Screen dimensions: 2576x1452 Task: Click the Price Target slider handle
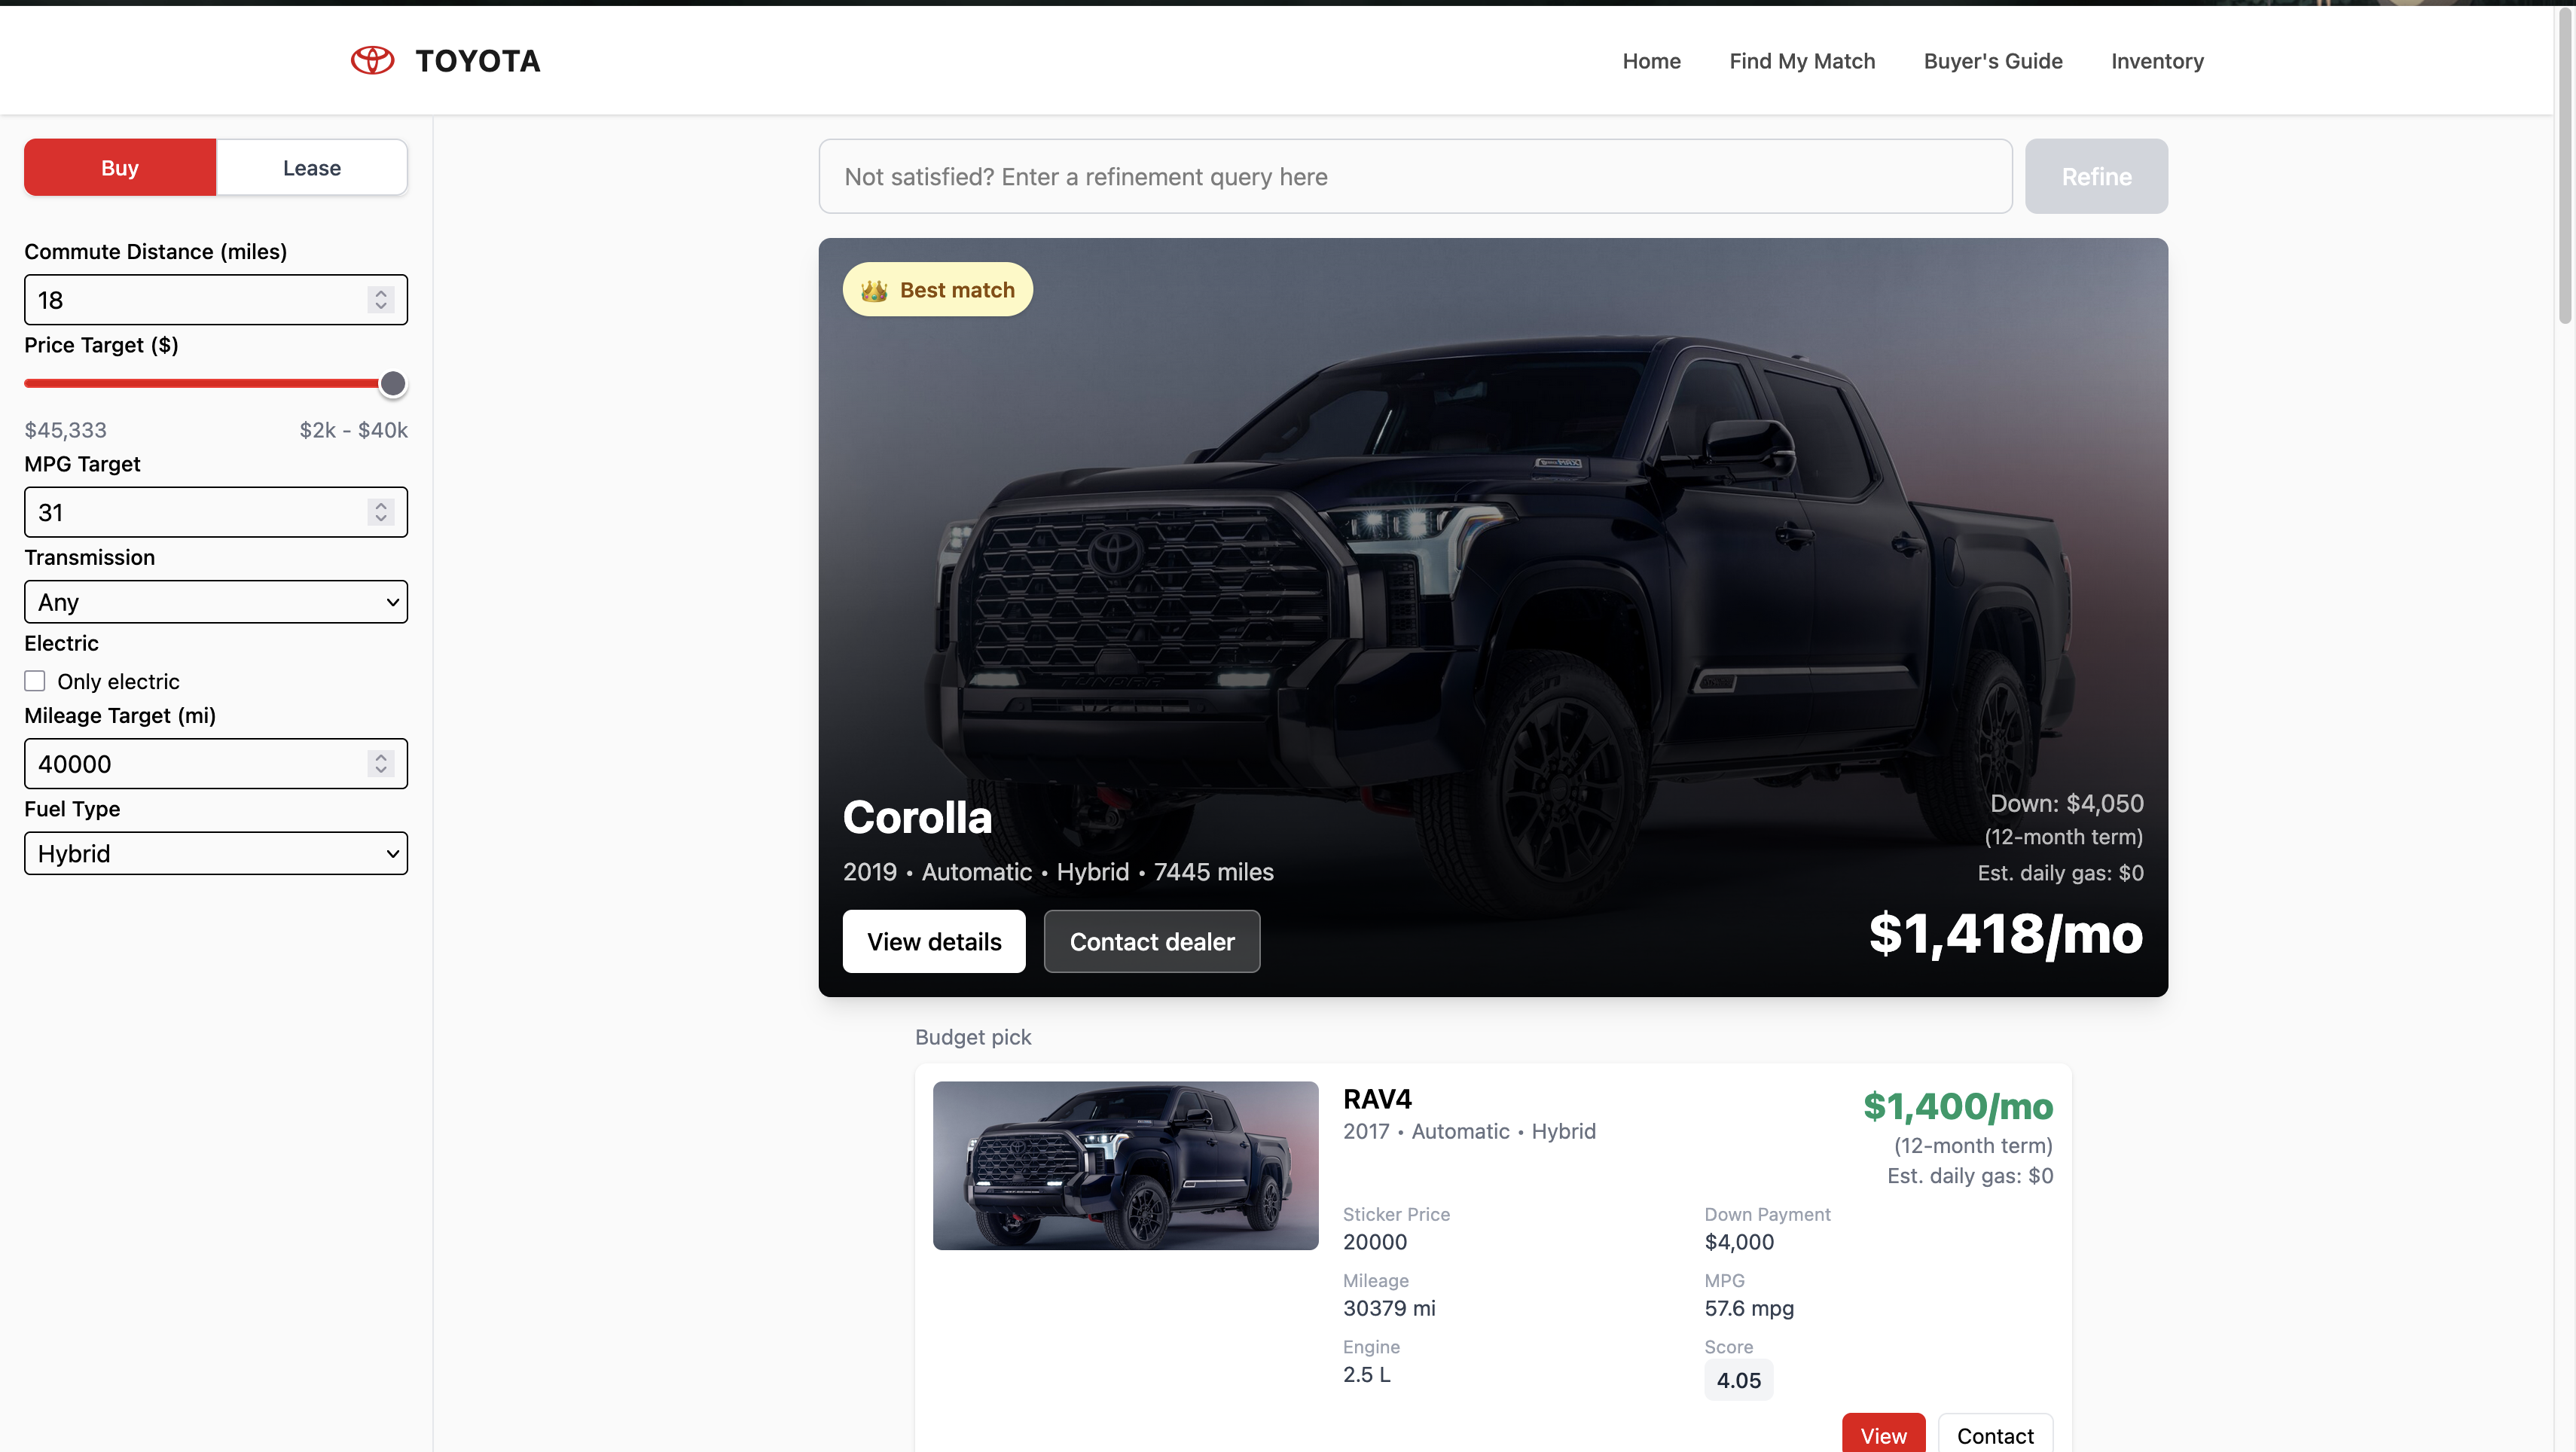(x=393, y=383)
